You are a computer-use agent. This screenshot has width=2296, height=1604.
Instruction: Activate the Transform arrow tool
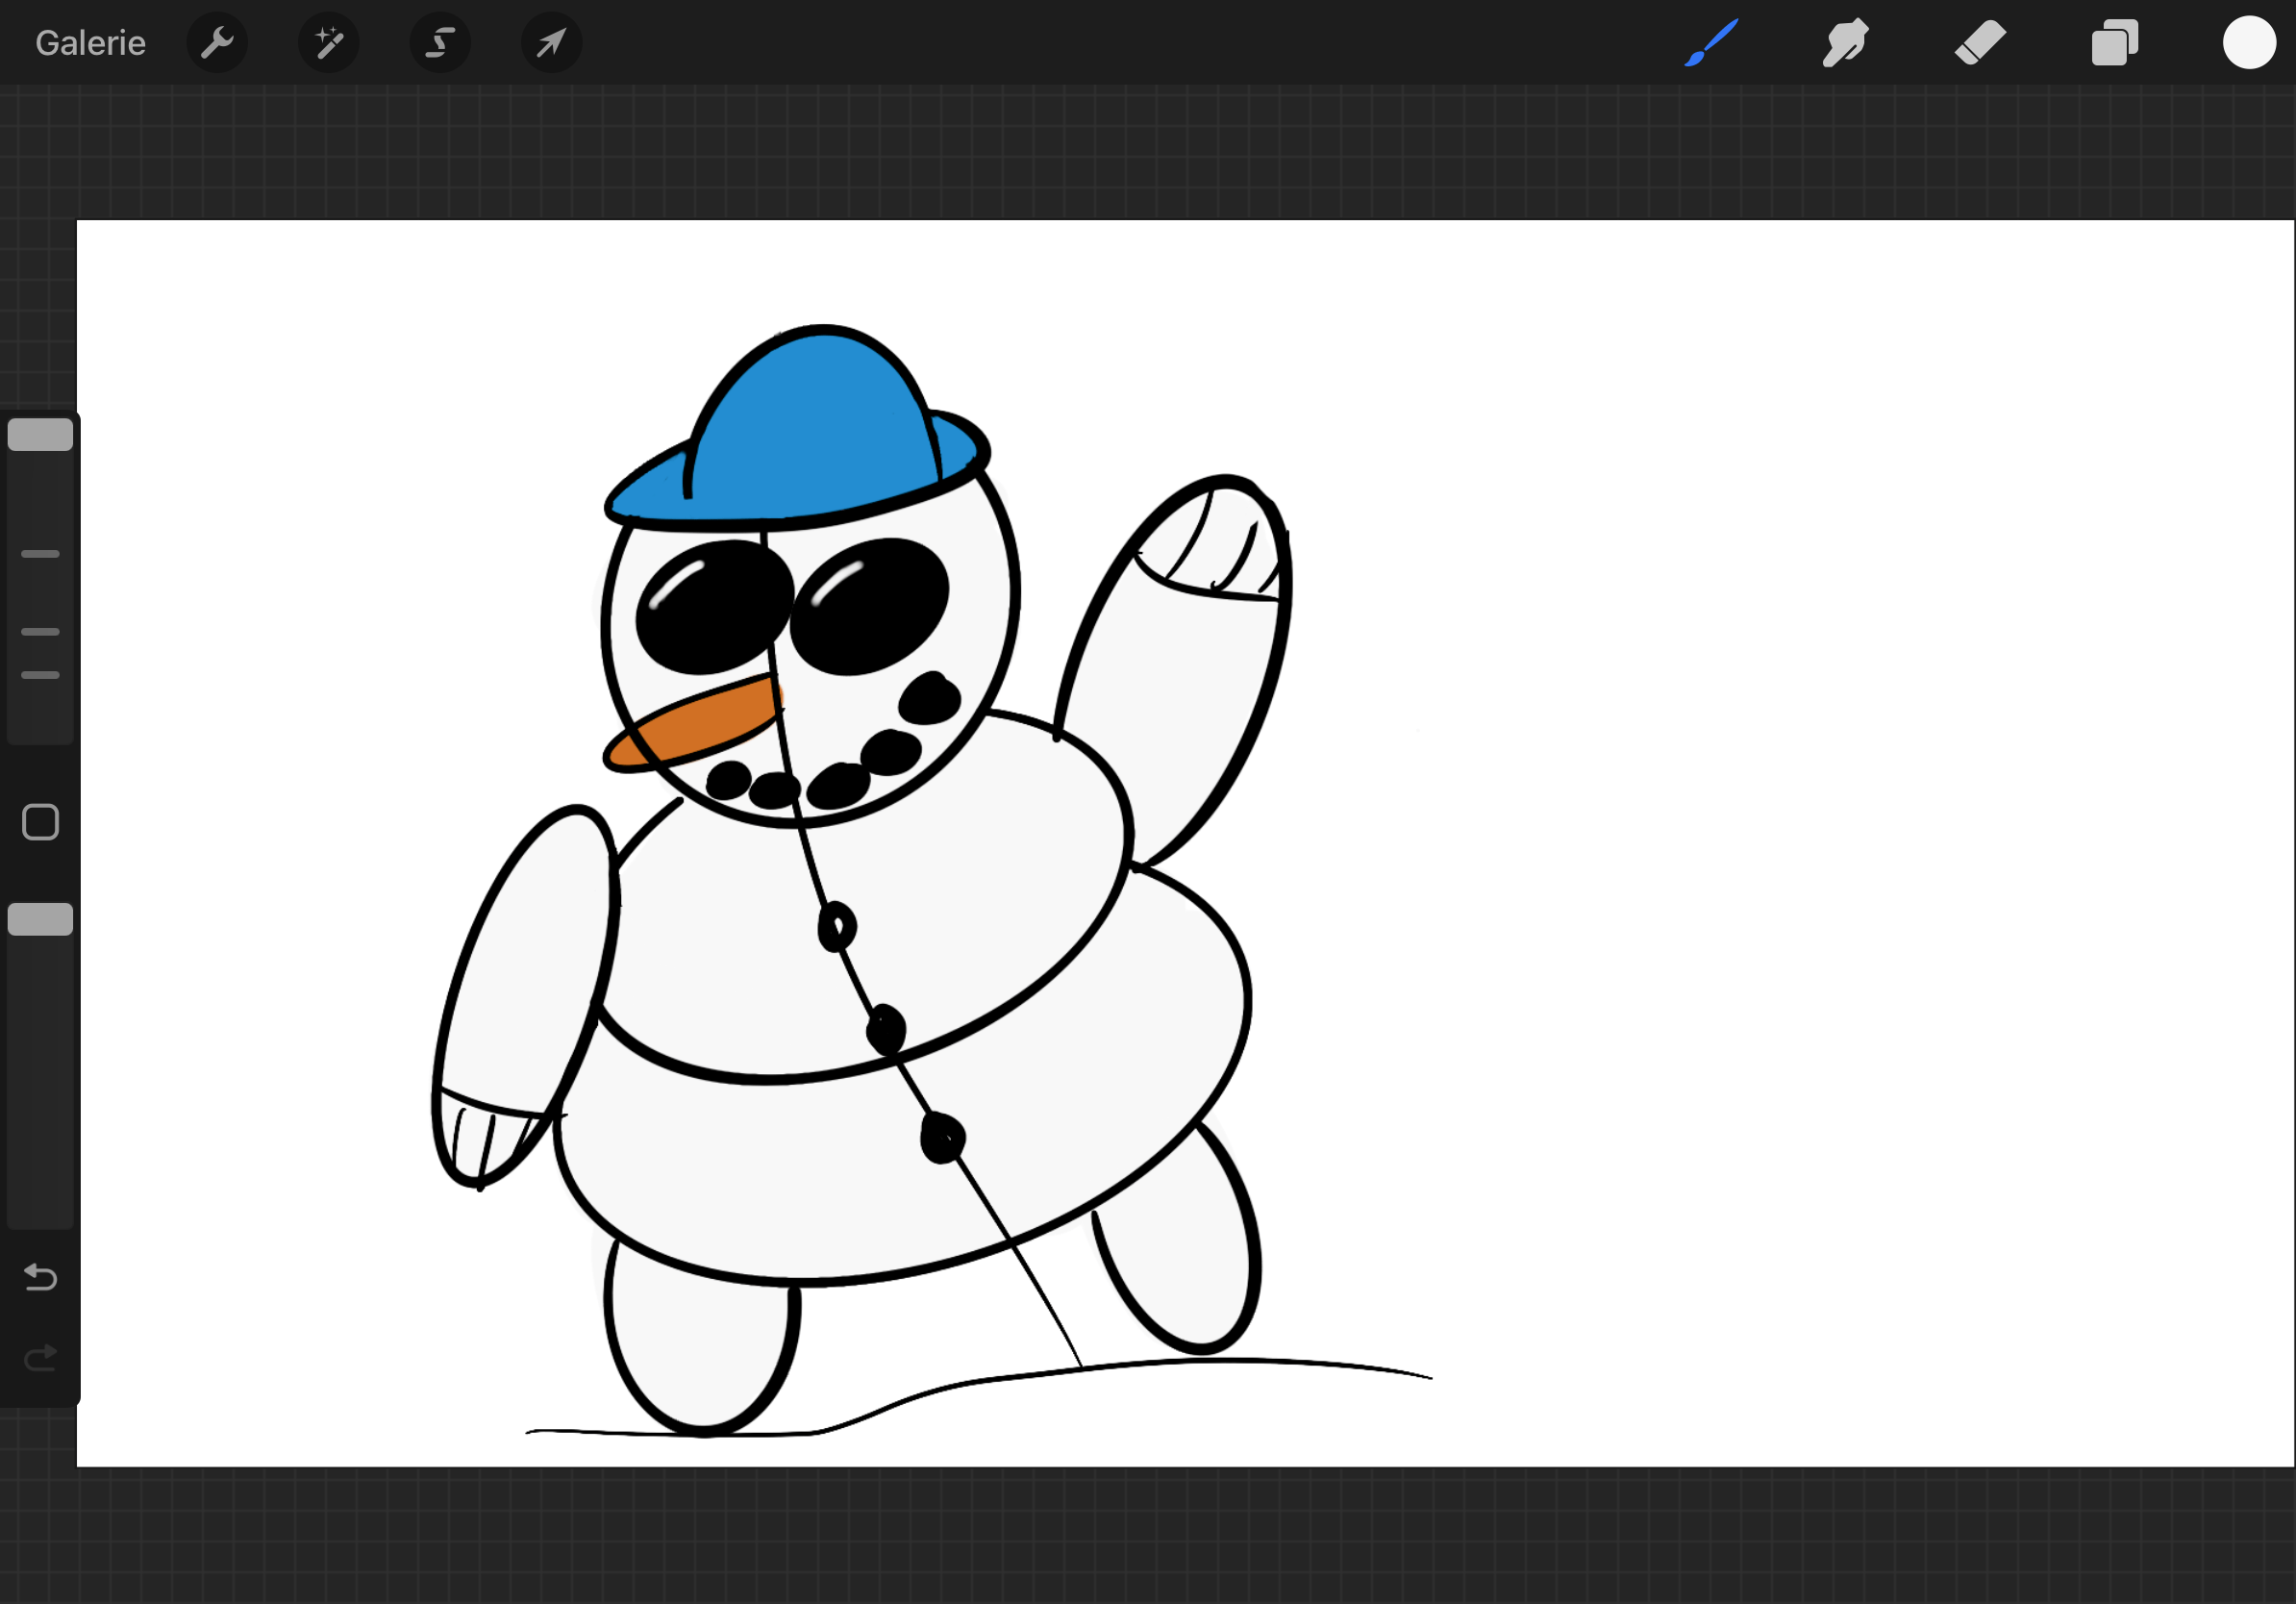pos(551,43)
